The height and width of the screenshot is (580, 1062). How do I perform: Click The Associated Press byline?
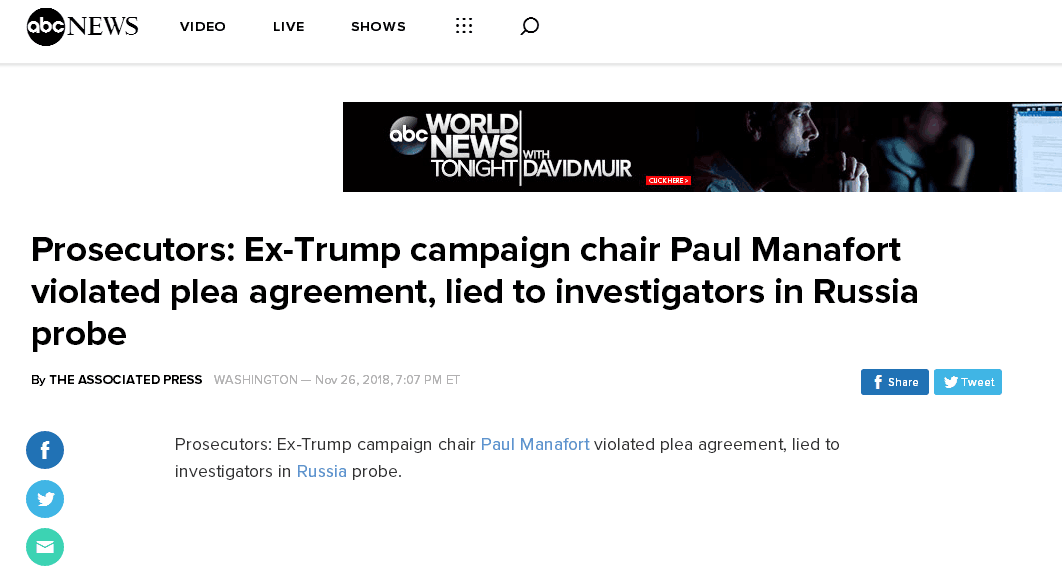click(125, 380)
